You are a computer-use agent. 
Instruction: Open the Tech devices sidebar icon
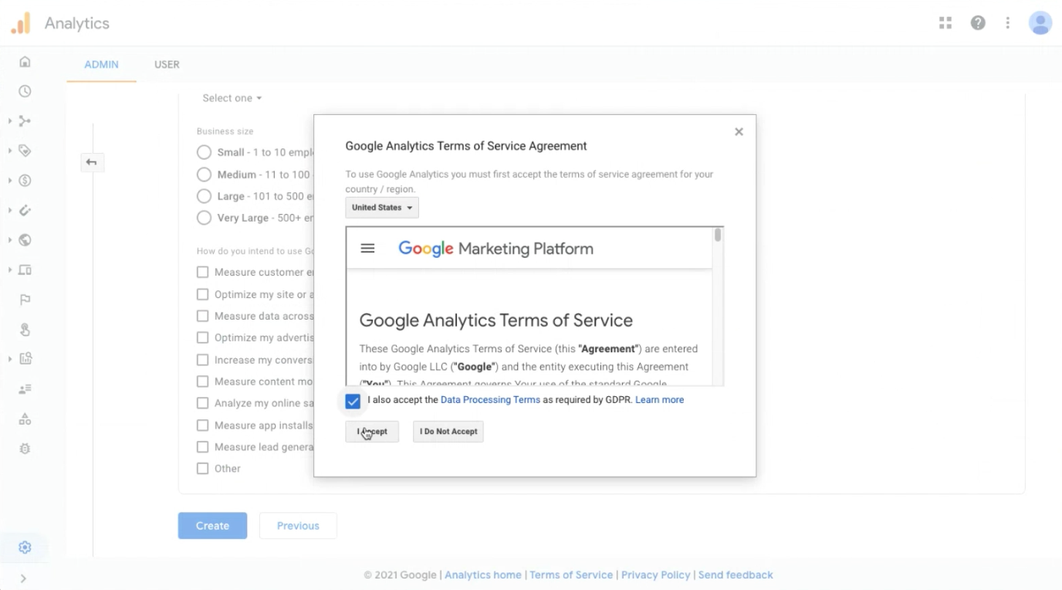[25, 270]
